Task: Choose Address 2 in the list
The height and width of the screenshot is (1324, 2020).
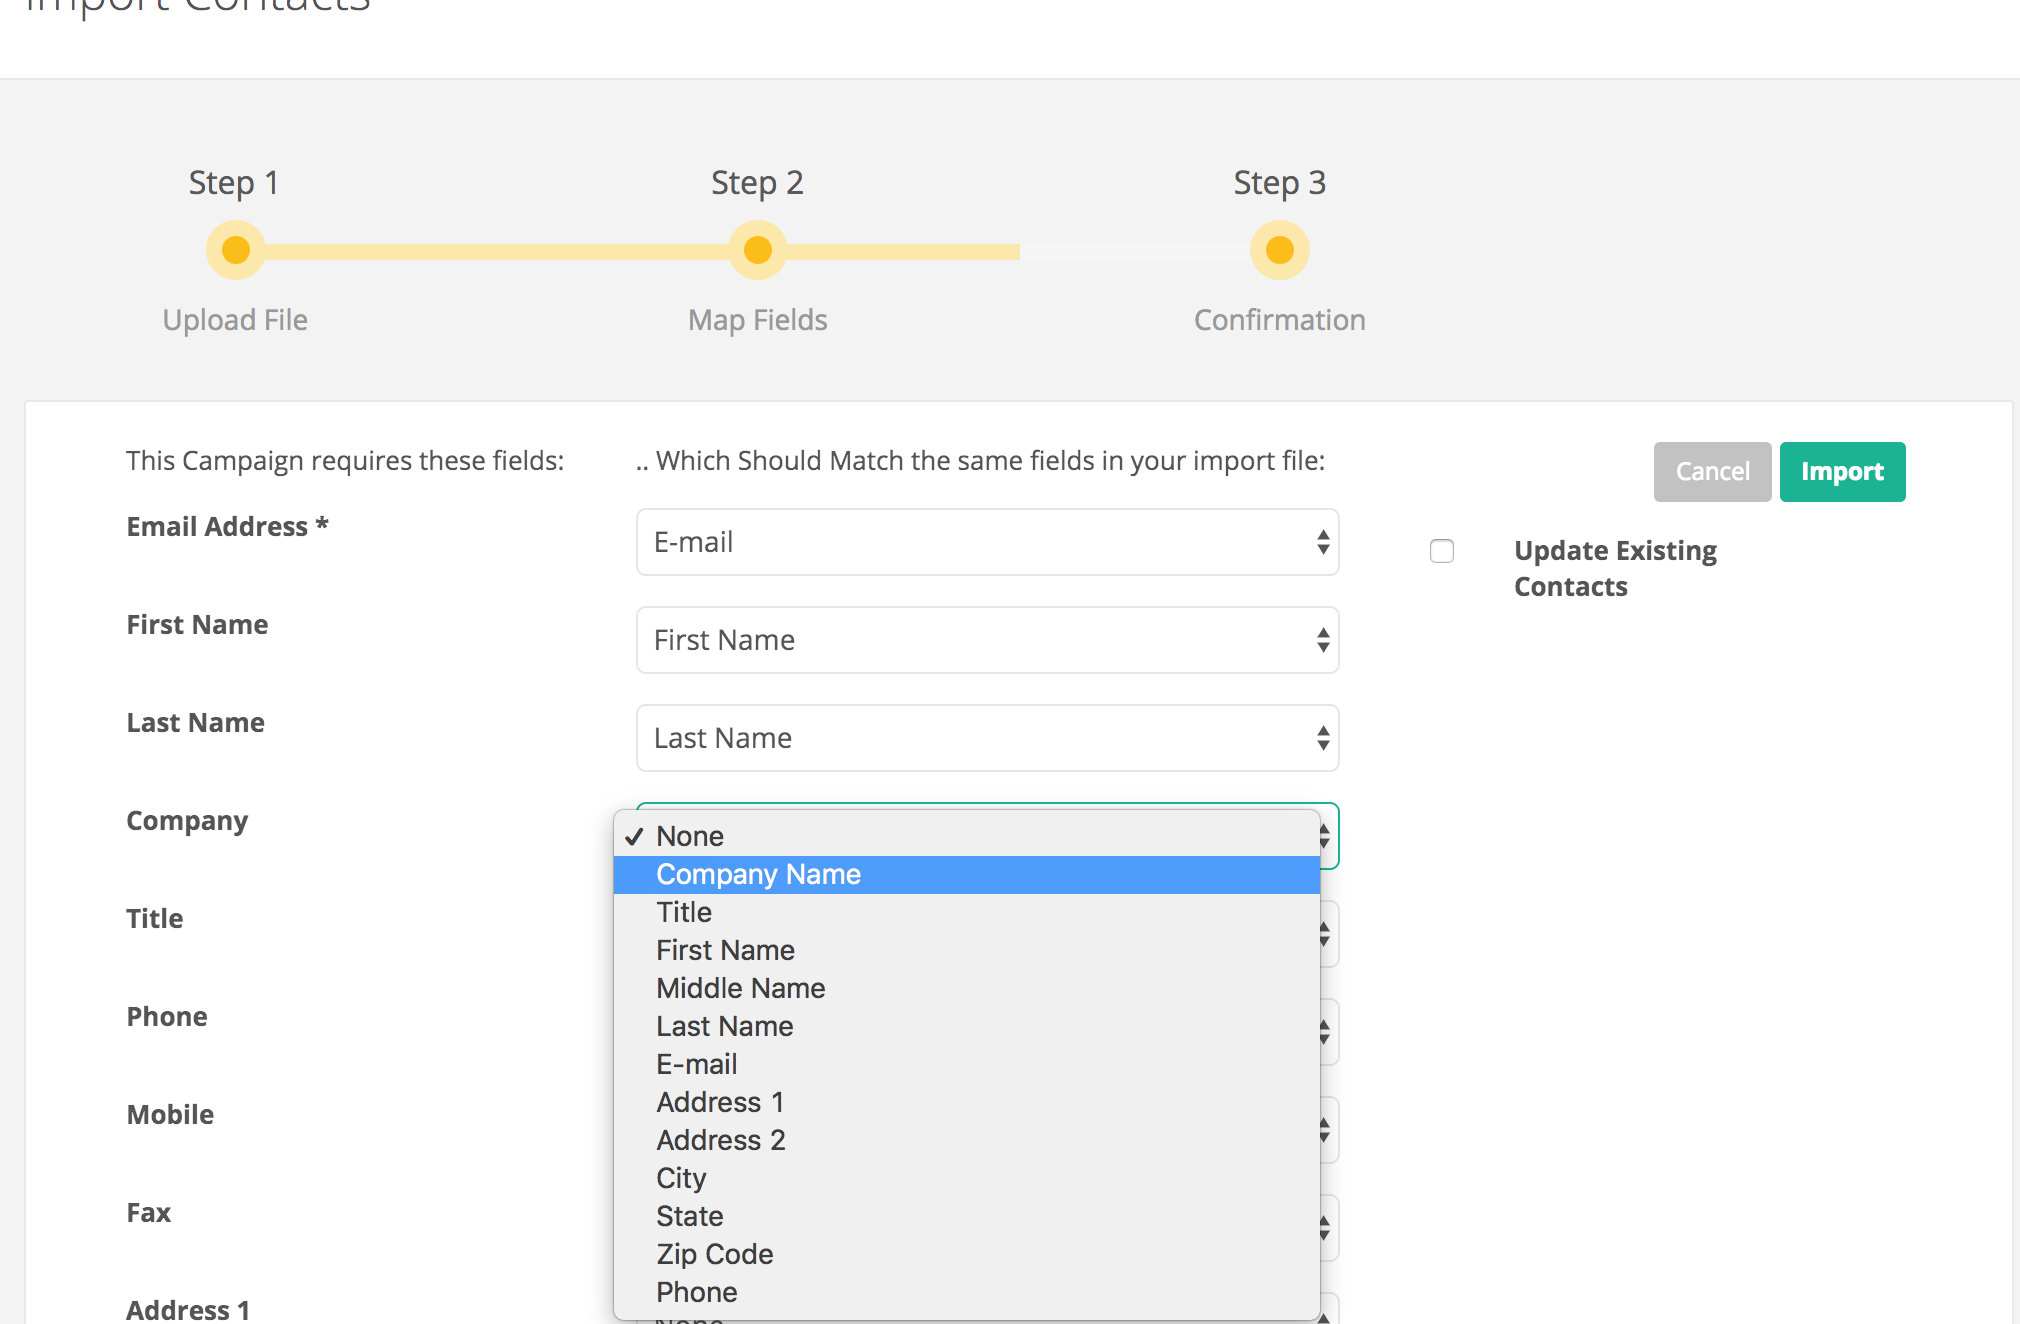Action: (720, 1140)
